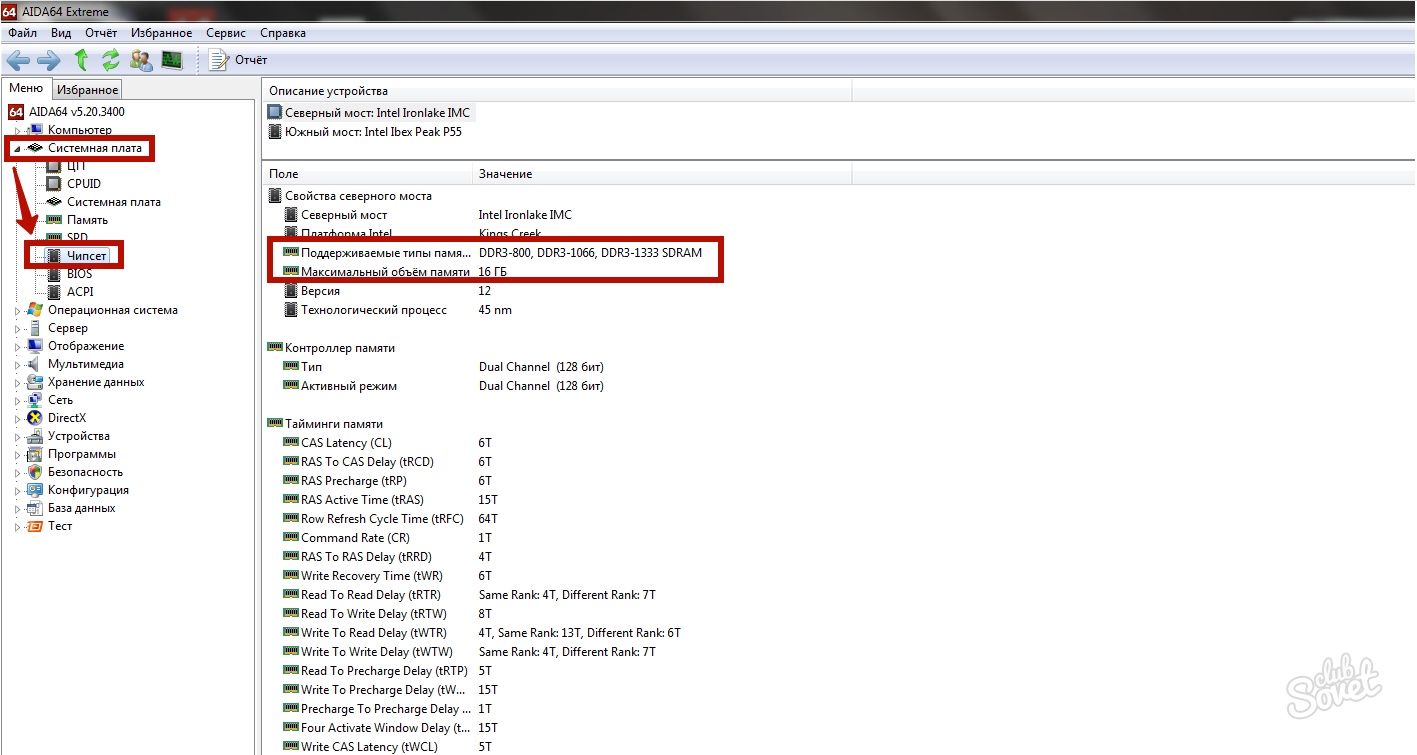This screenshot has height=755, width=1417.
Task: Expand the Отображение node
Action: (18, 346)
